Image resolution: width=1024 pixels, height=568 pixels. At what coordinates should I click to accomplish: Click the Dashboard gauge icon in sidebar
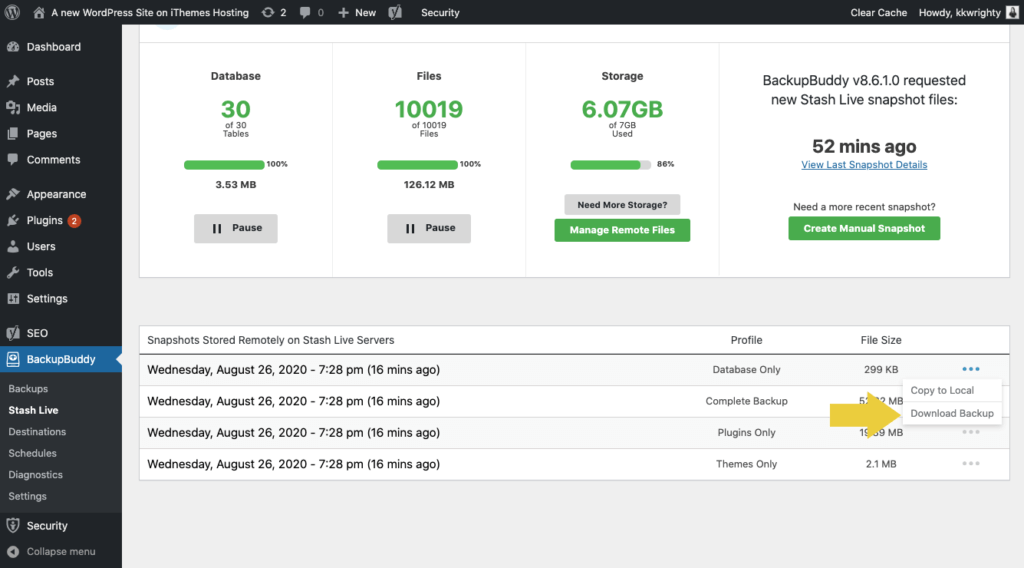tap(13, 47)
